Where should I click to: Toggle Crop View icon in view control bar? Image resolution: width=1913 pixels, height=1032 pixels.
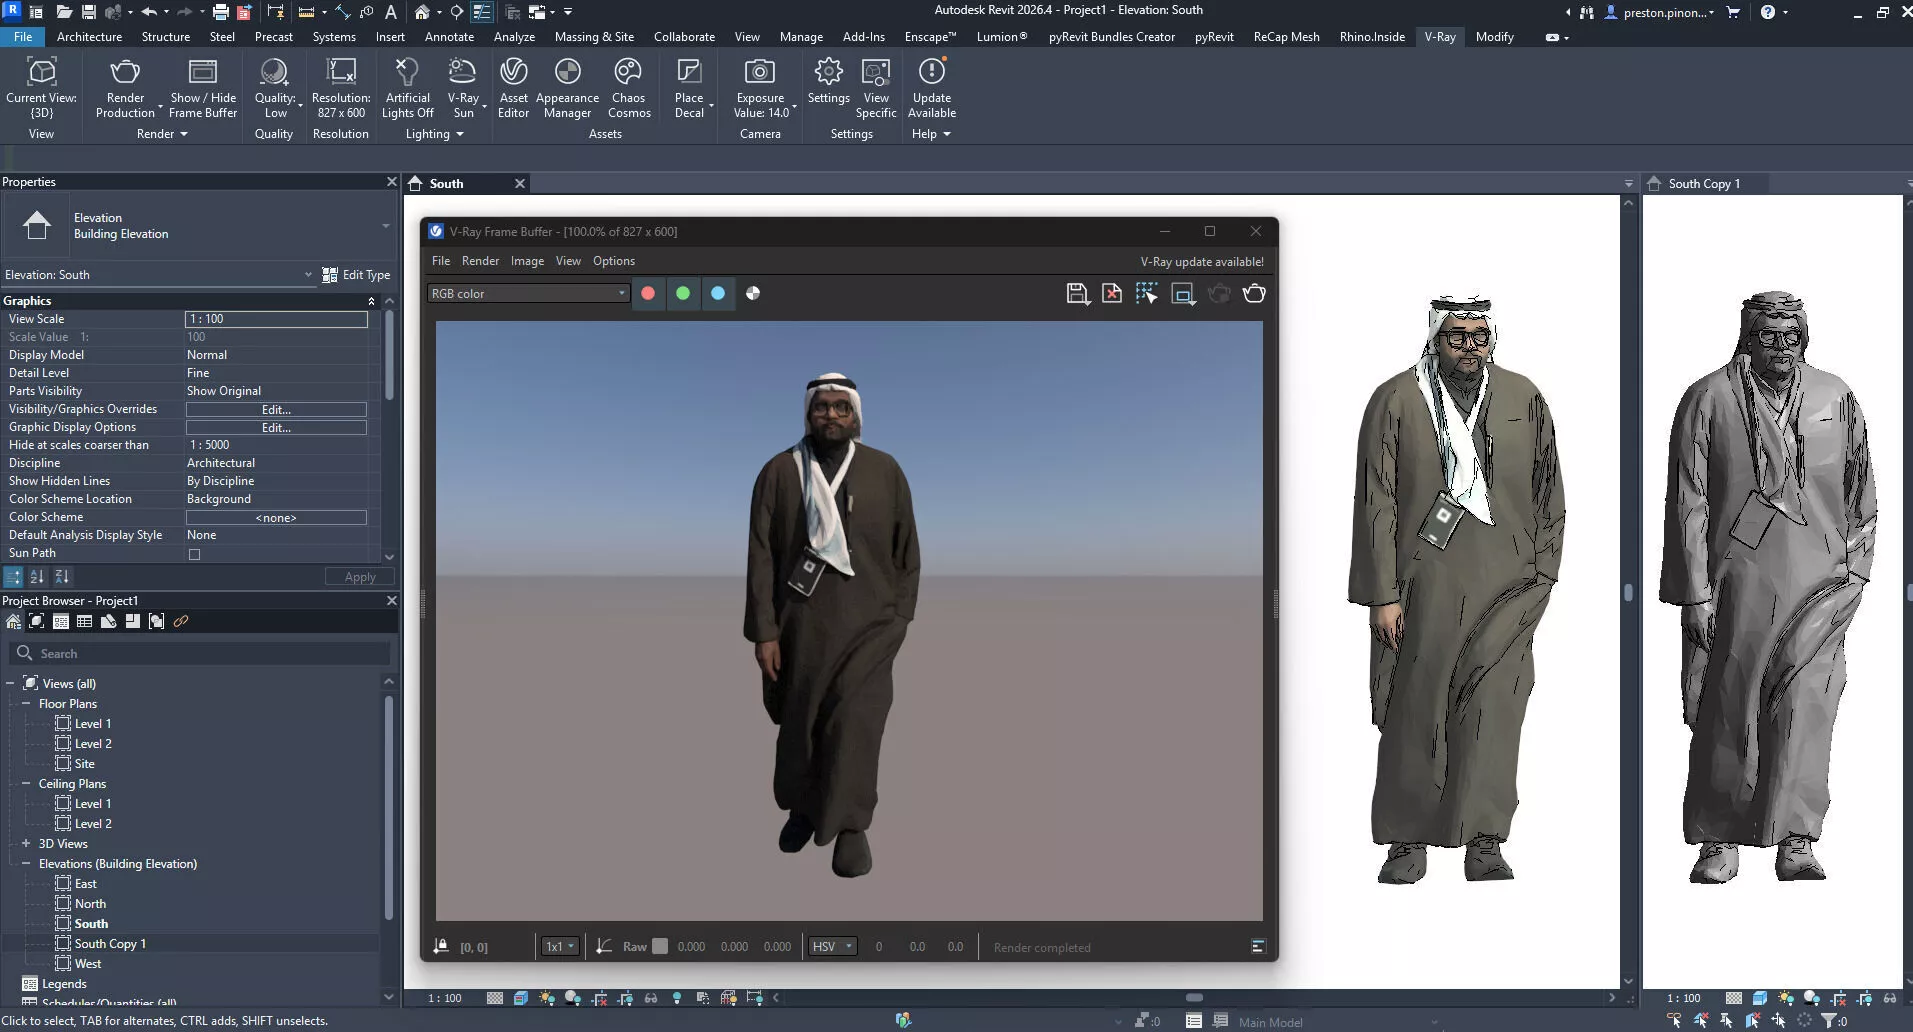(x=599, y=998)
